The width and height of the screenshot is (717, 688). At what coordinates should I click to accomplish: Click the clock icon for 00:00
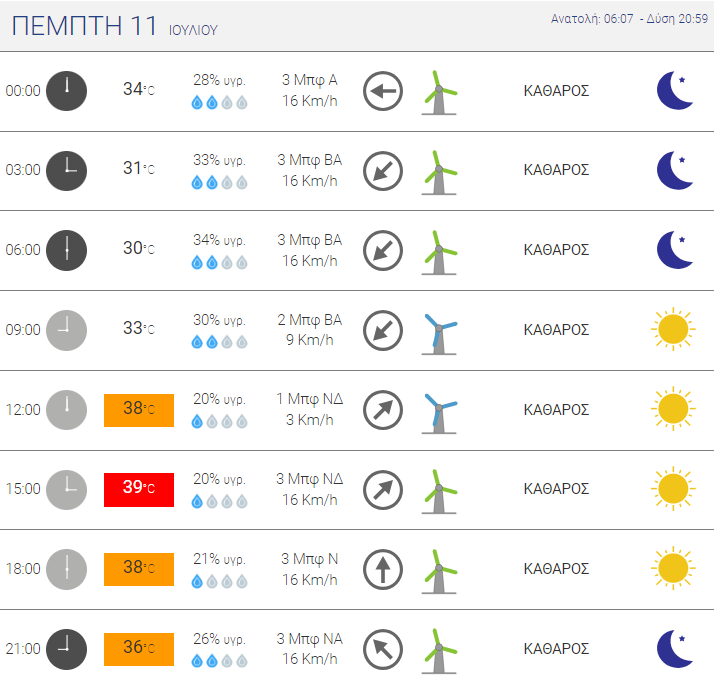point(66,91)
